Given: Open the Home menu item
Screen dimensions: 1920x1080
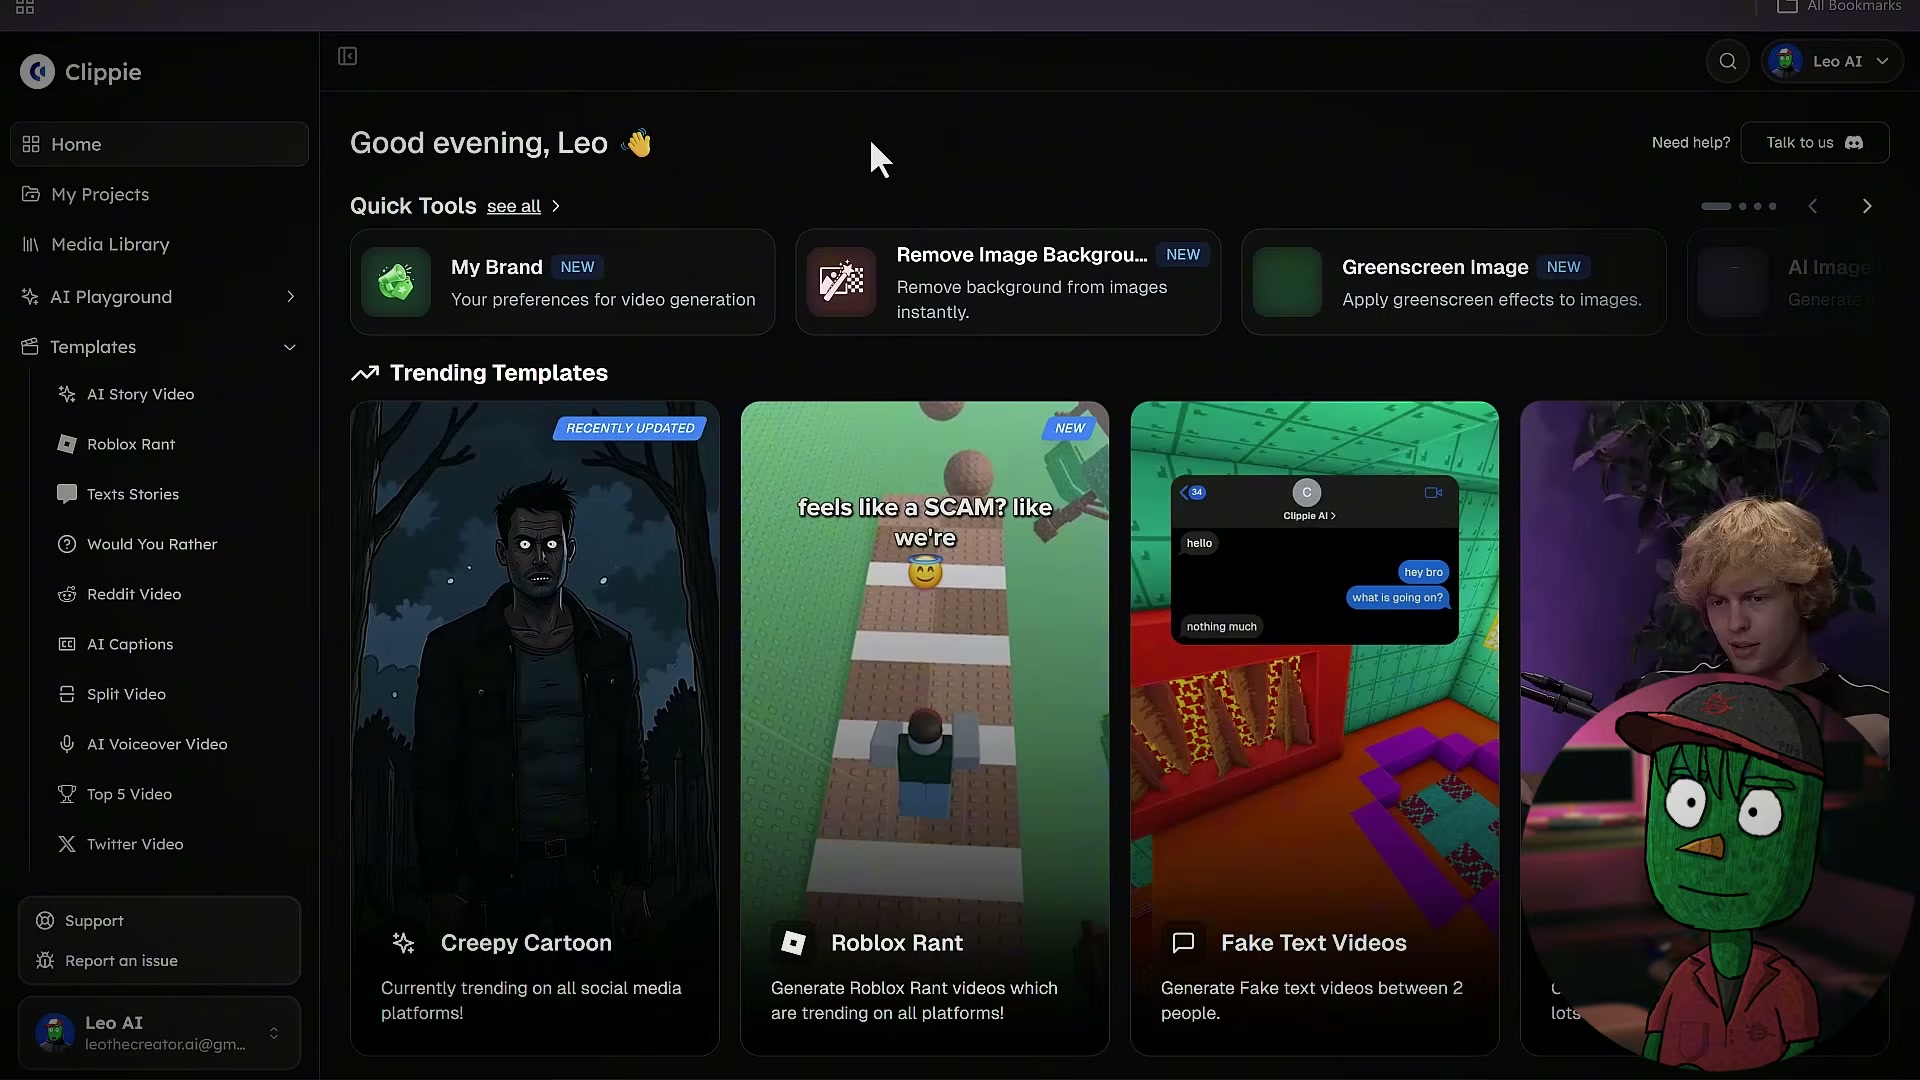Looking at the screenshot, I should coord(160,145).
